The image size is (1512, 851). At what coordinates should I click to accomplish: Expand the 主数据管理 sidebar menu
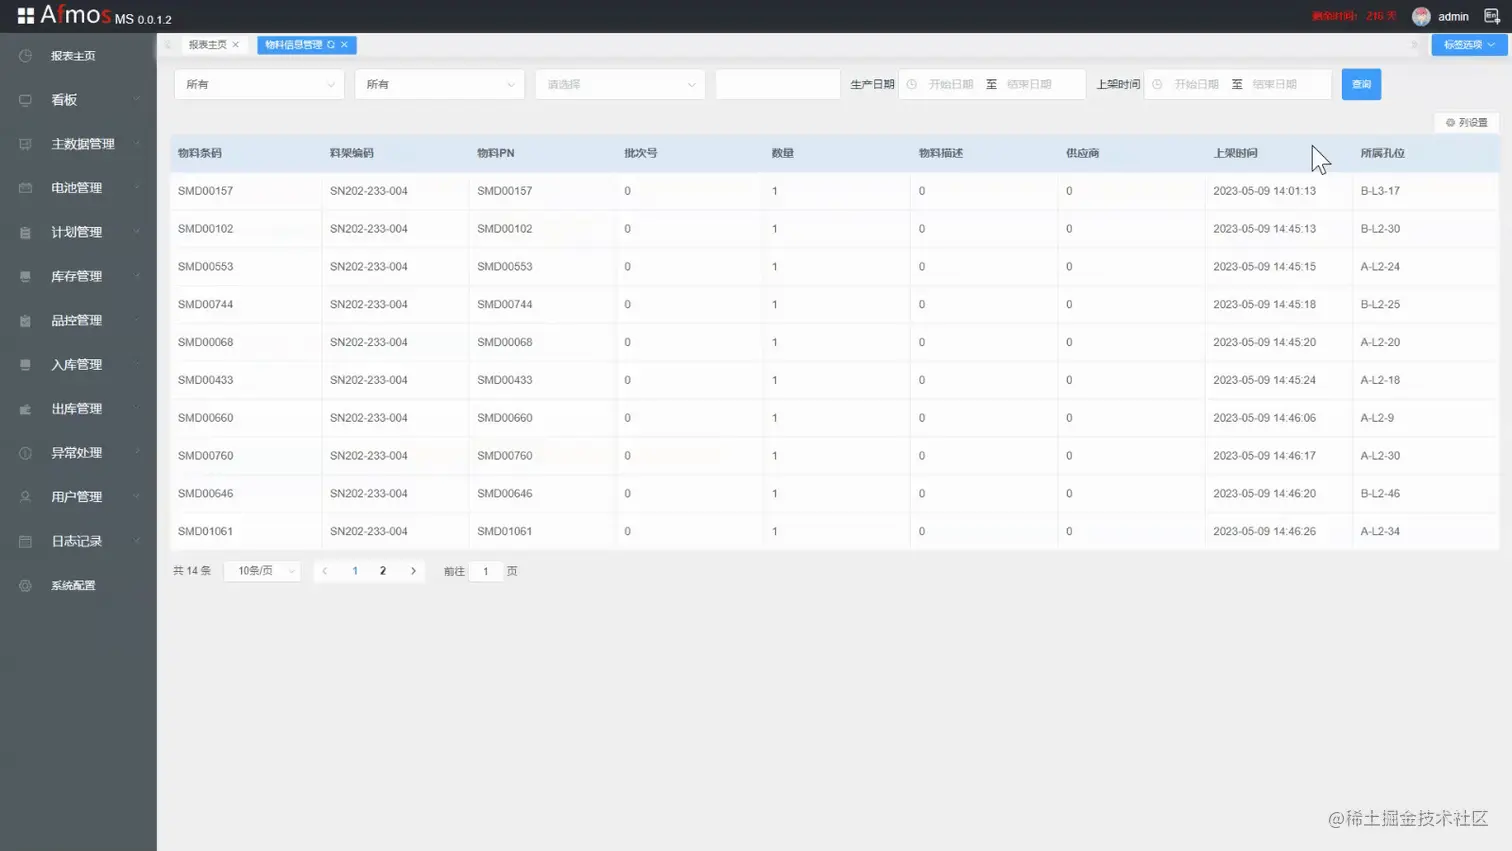pyautogui.click(x=78, y=144)
